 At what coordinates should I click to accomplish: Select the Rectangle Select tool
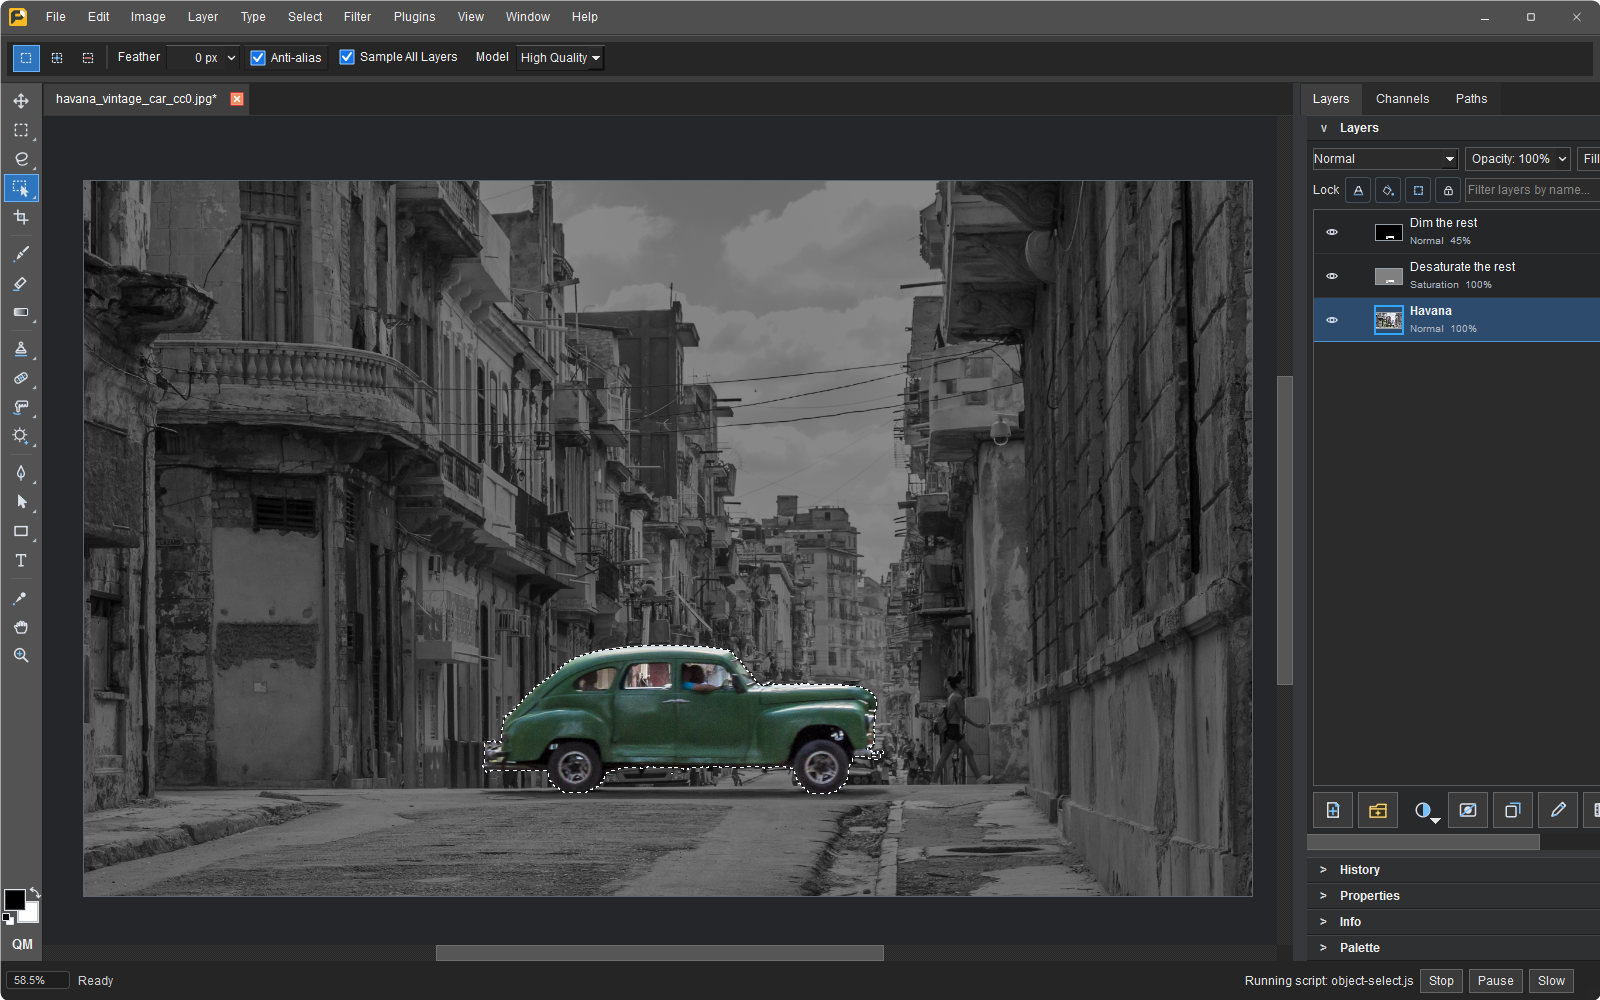tap(21, 130)
